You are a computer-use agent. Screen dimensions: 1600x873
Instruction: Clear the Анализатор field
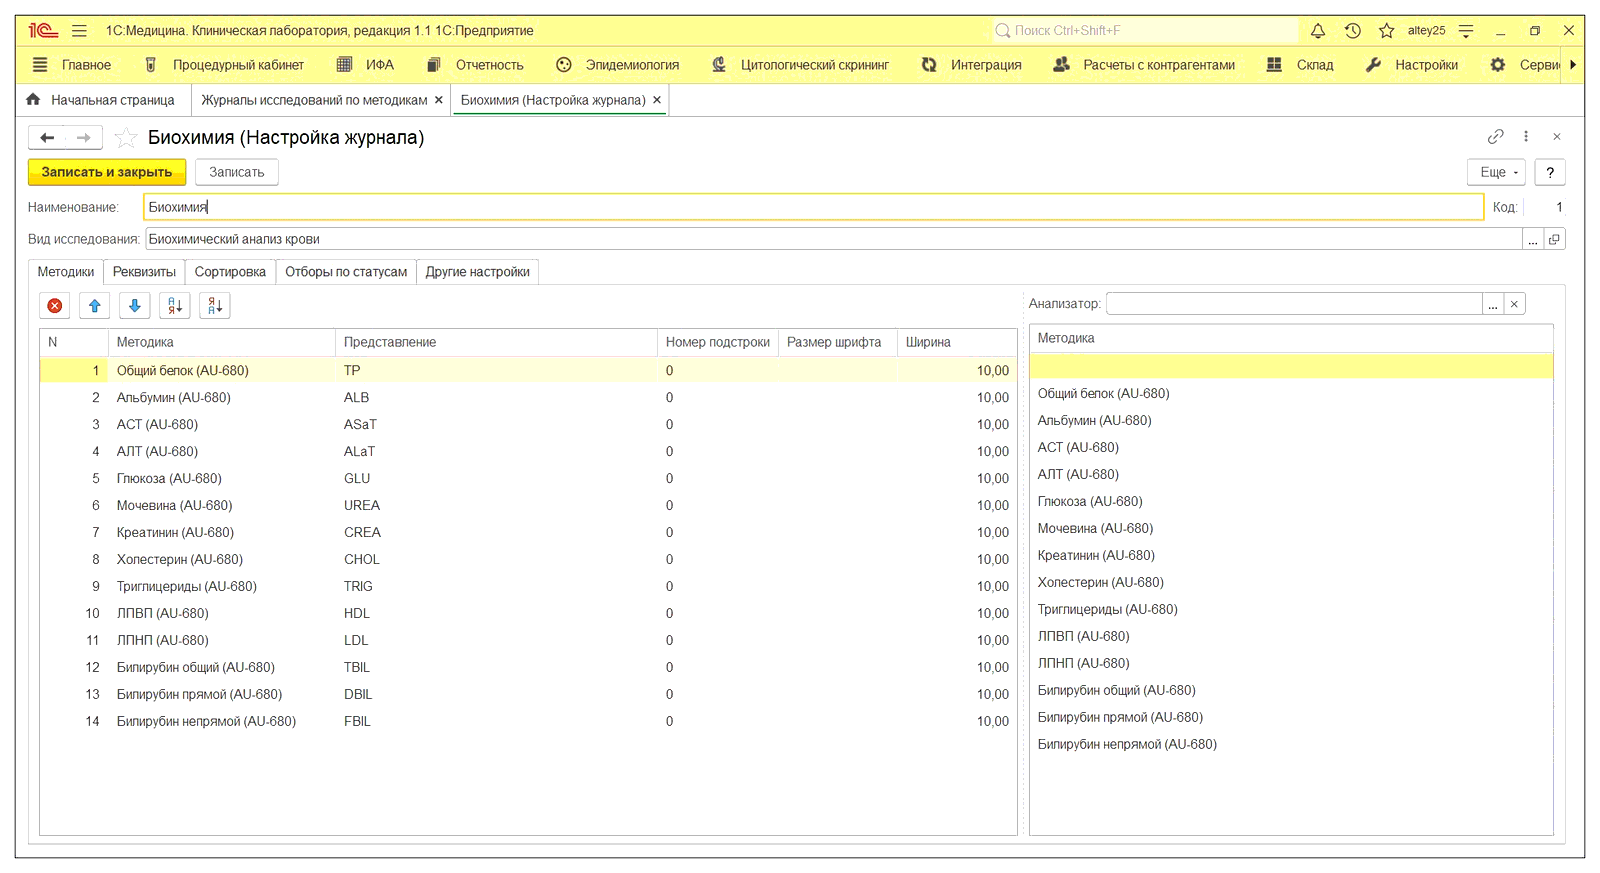point(1514,304)
